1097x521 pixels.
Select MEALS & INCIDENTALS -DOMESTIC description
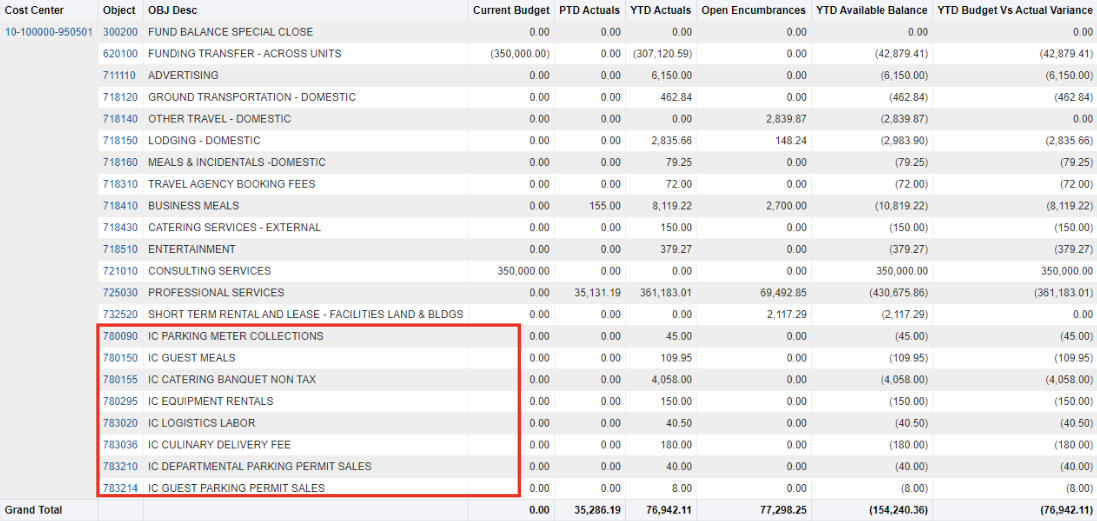237,162
